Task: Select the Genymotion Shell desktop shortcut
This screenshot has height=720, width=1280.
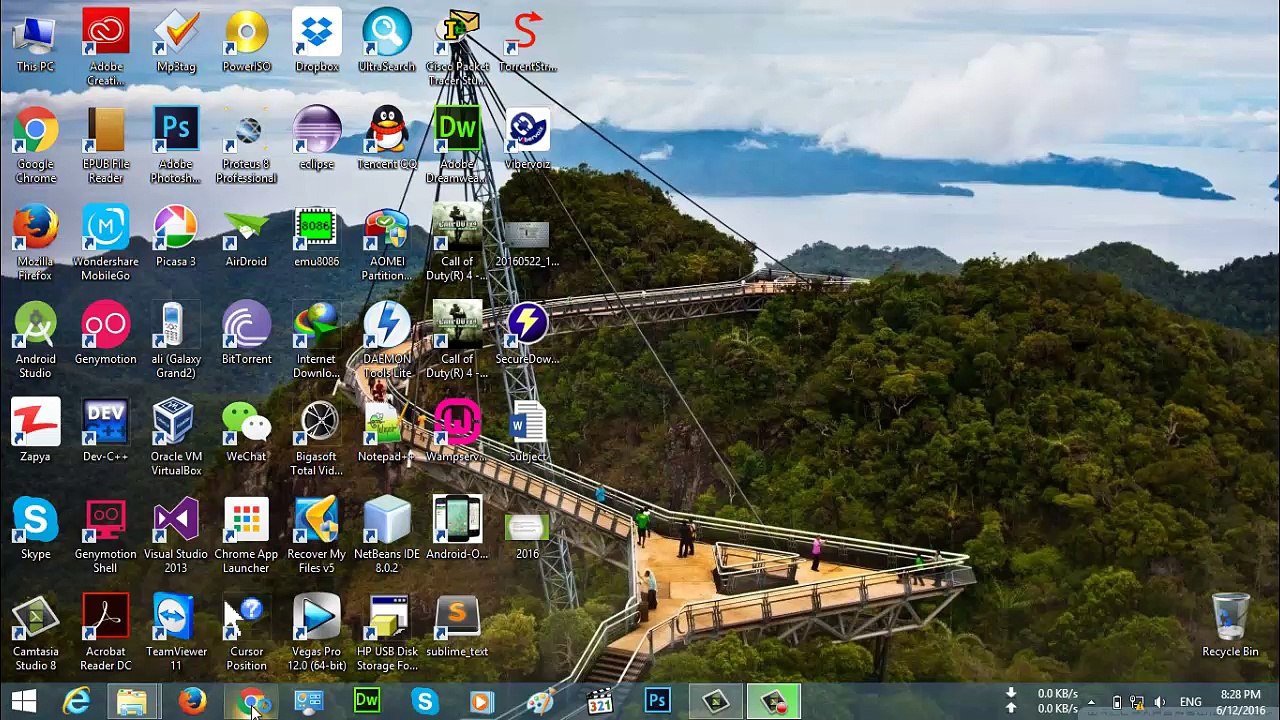Action: pos(105,535)
